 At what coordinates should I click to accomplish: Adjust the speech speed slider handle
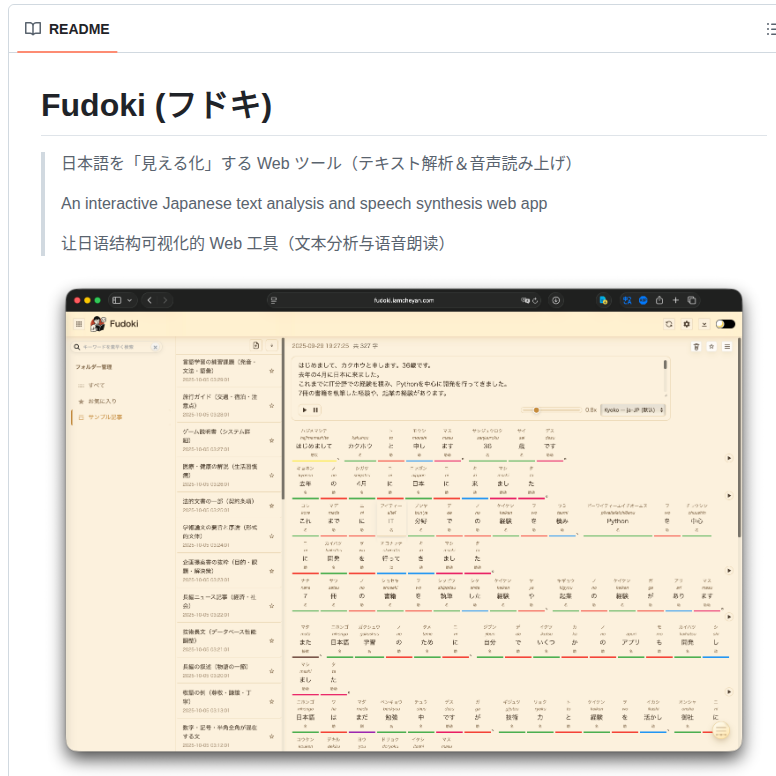click(x=536, y=410)
